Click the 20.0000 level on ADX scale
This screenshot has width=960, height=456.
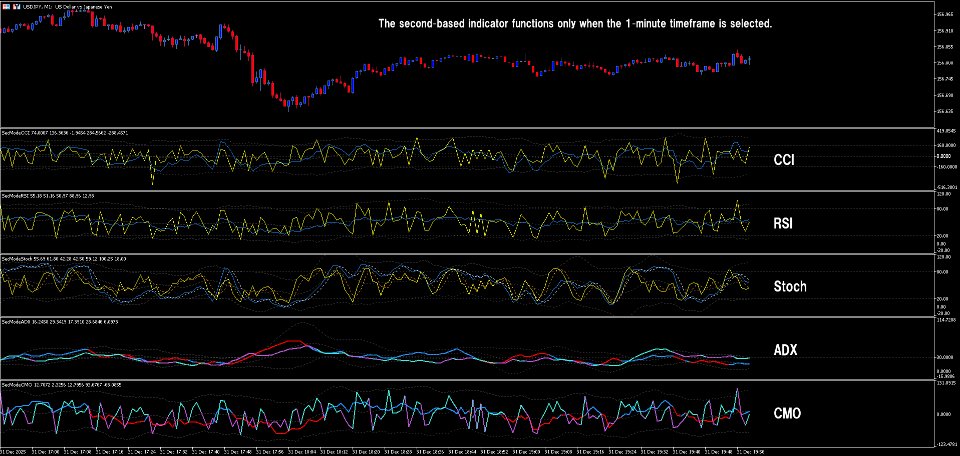[x=947, y=357]
